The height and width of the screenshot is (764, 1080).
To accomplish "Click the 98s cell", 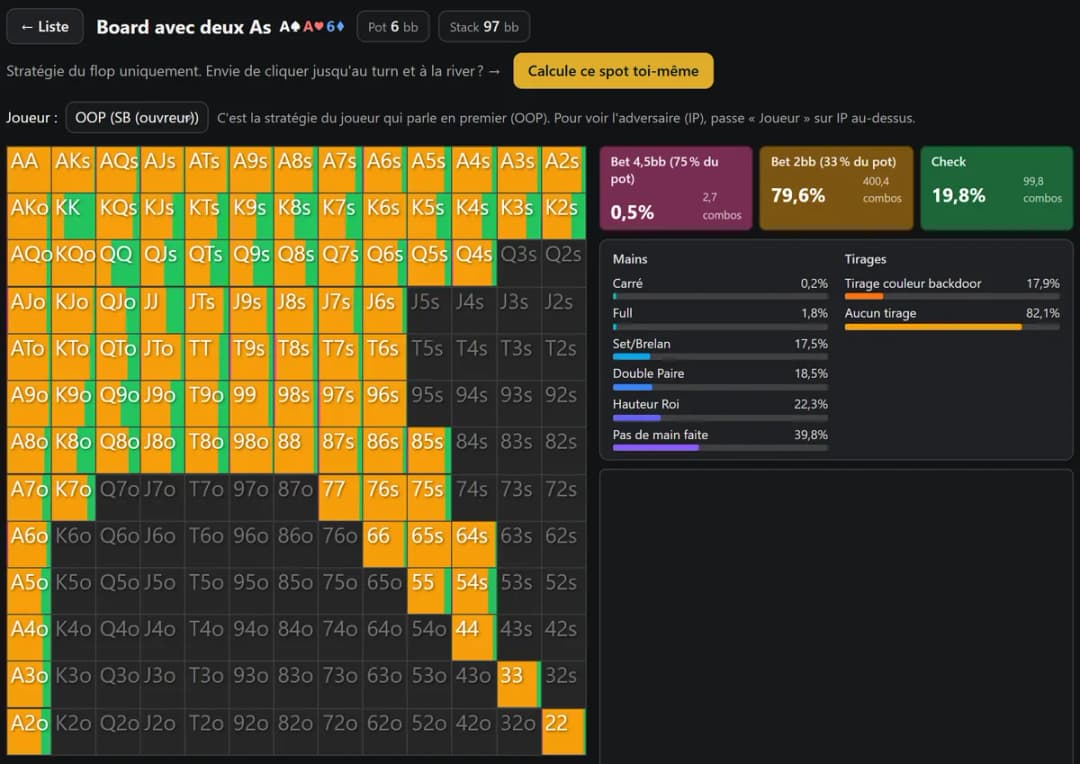I will (x=295, y=404).
